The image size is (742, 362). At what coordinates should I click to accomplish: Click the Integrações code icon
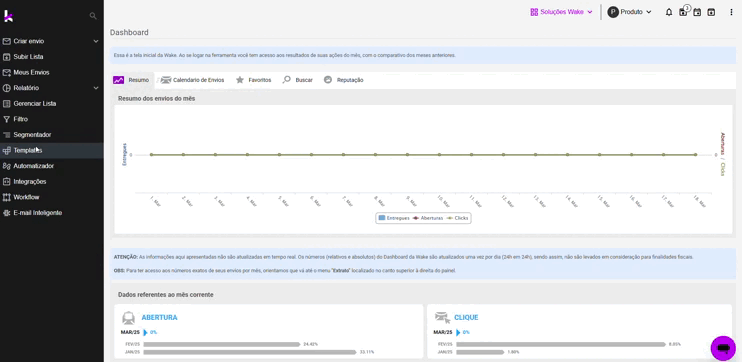[6, 182]
